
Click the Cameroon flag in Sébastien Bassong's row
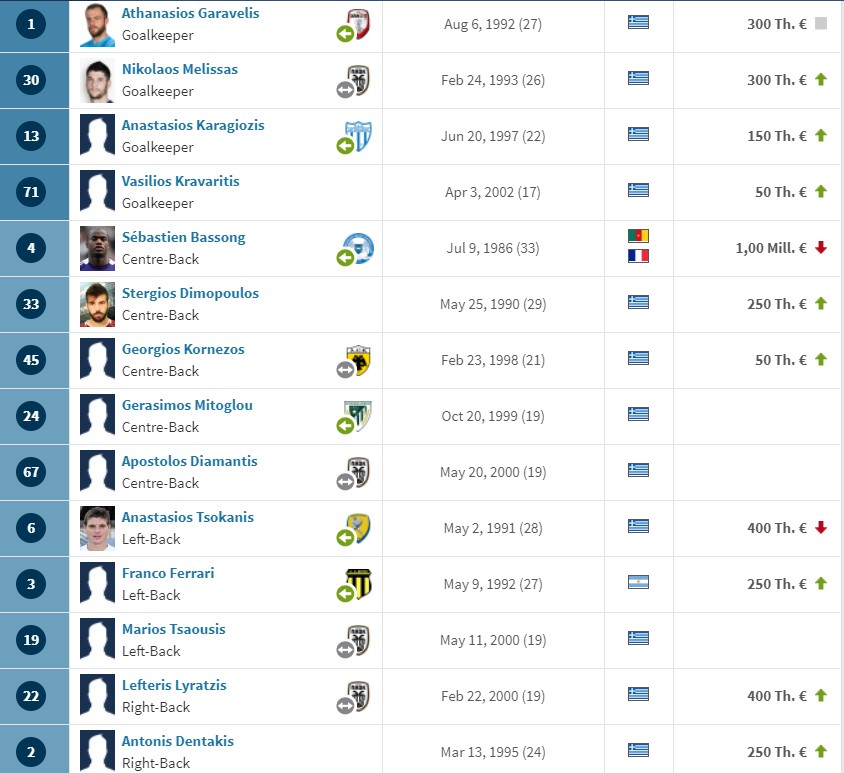click(x=638, y=236)
